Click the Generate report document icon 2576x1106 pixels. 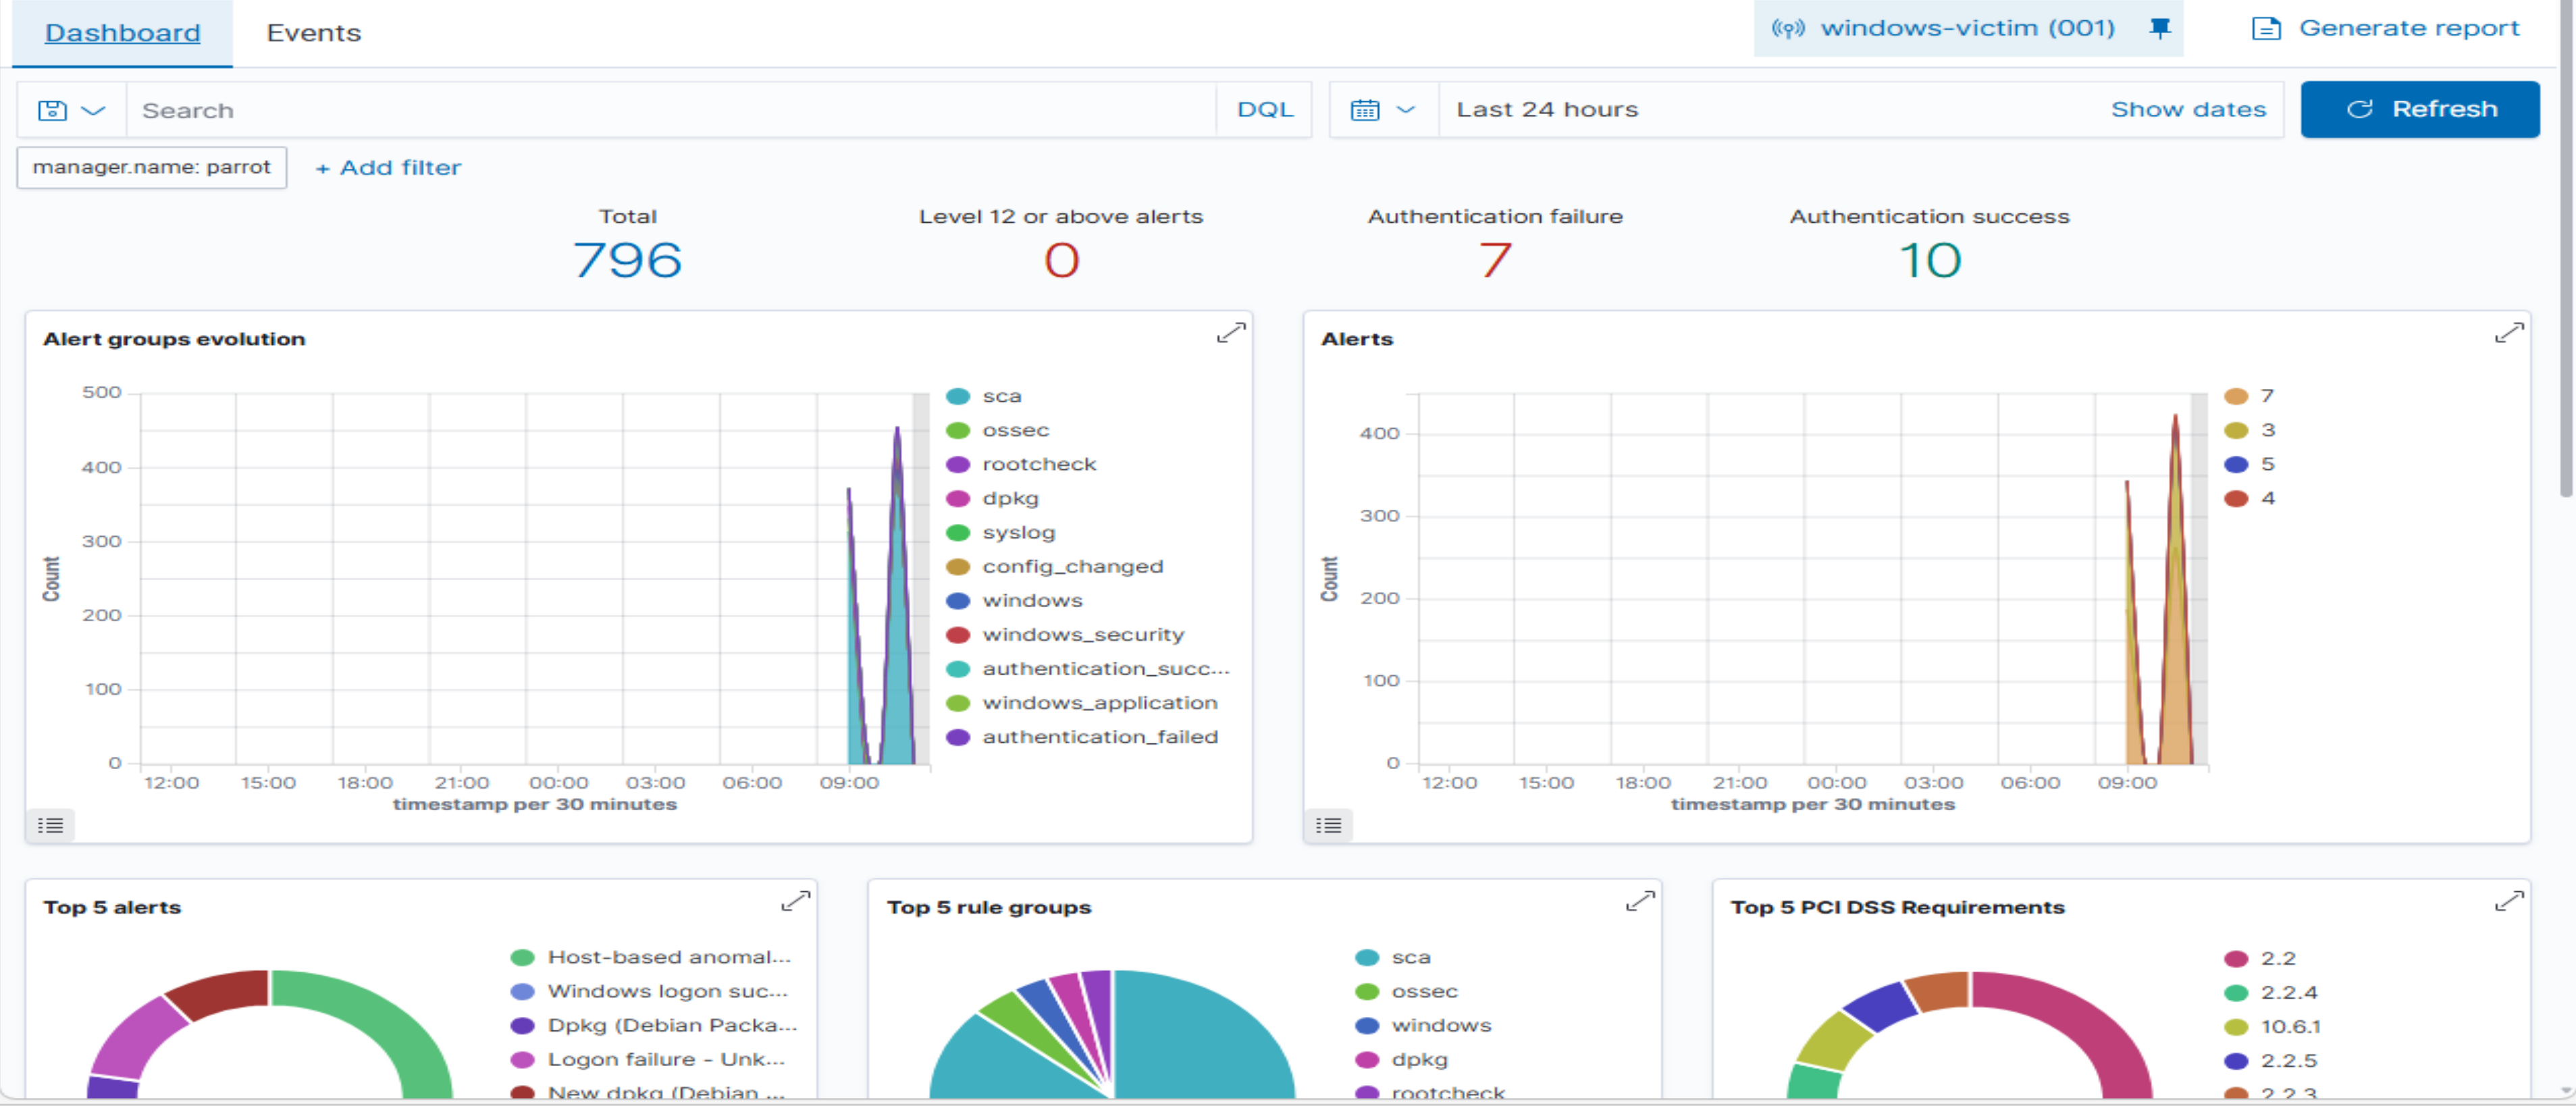click(2266, 28)
